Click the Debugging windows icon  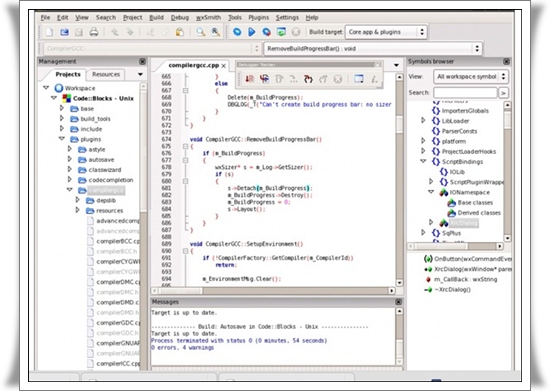pos(359,79)
